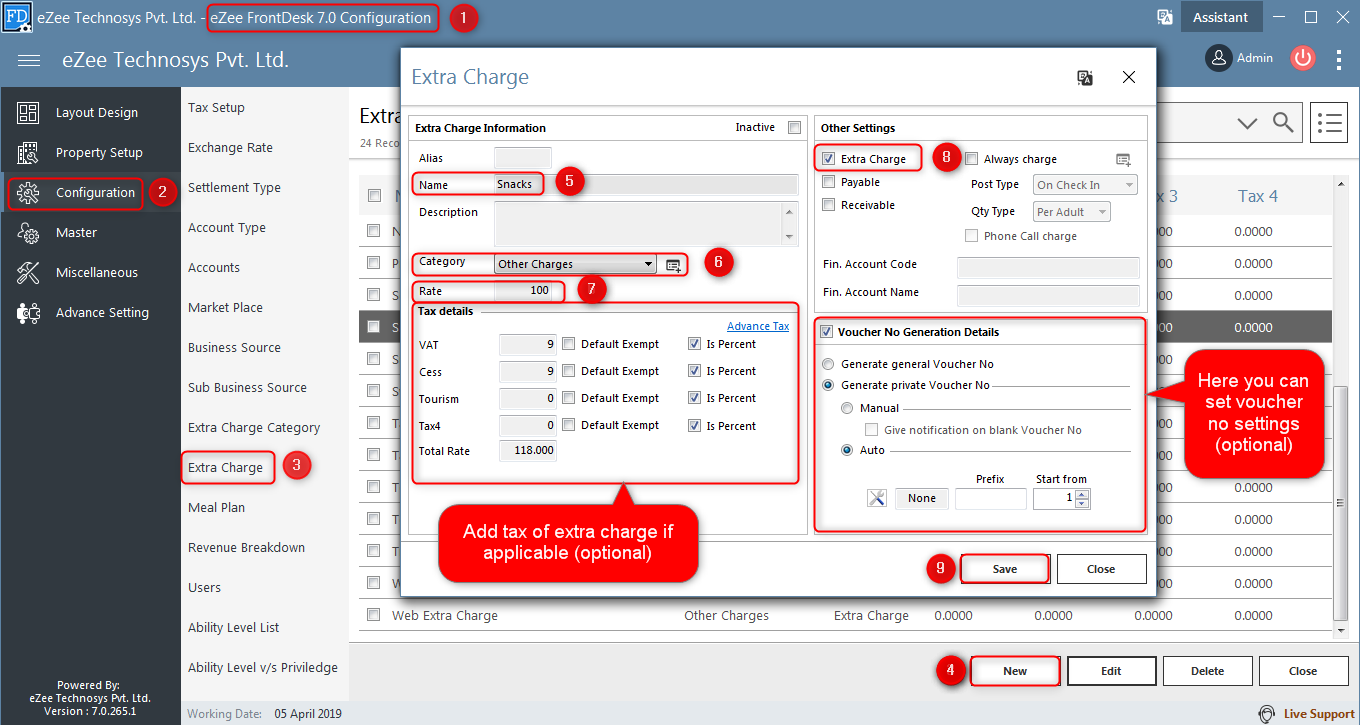Select the Manual voucher radio button
1360x725 pixels.
(847, 408)
